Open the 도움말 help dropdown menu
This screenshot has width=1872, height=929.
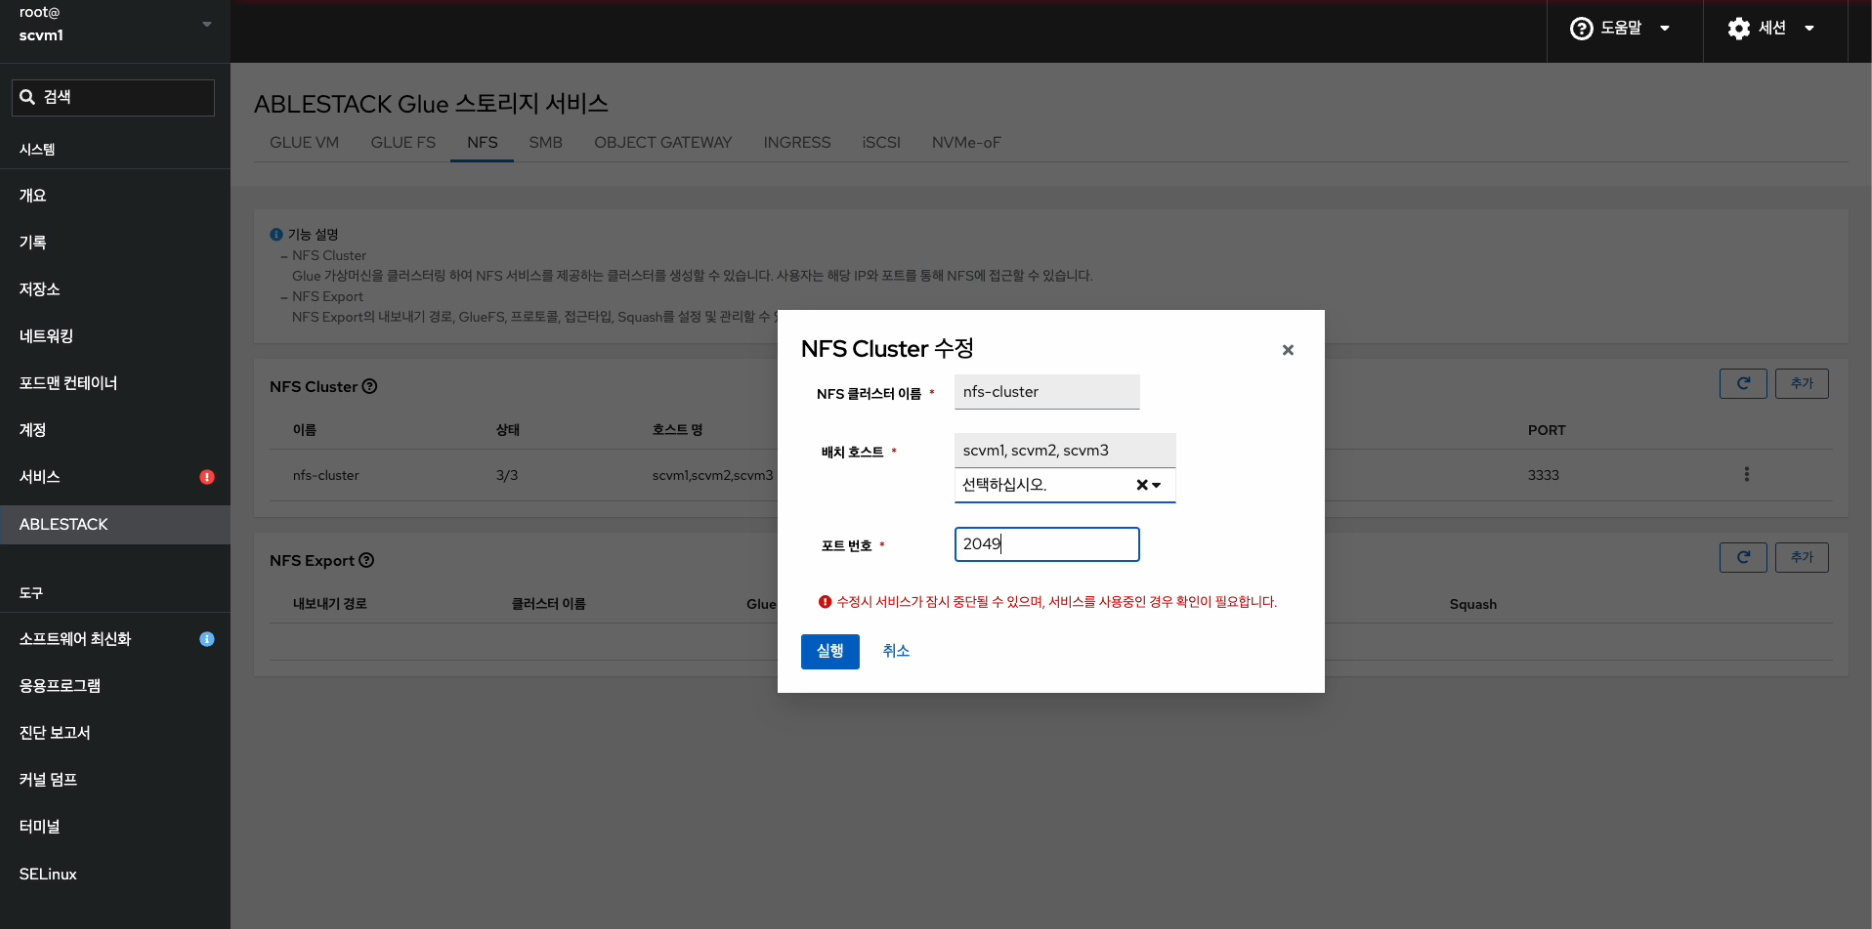tap(1620, 28)
